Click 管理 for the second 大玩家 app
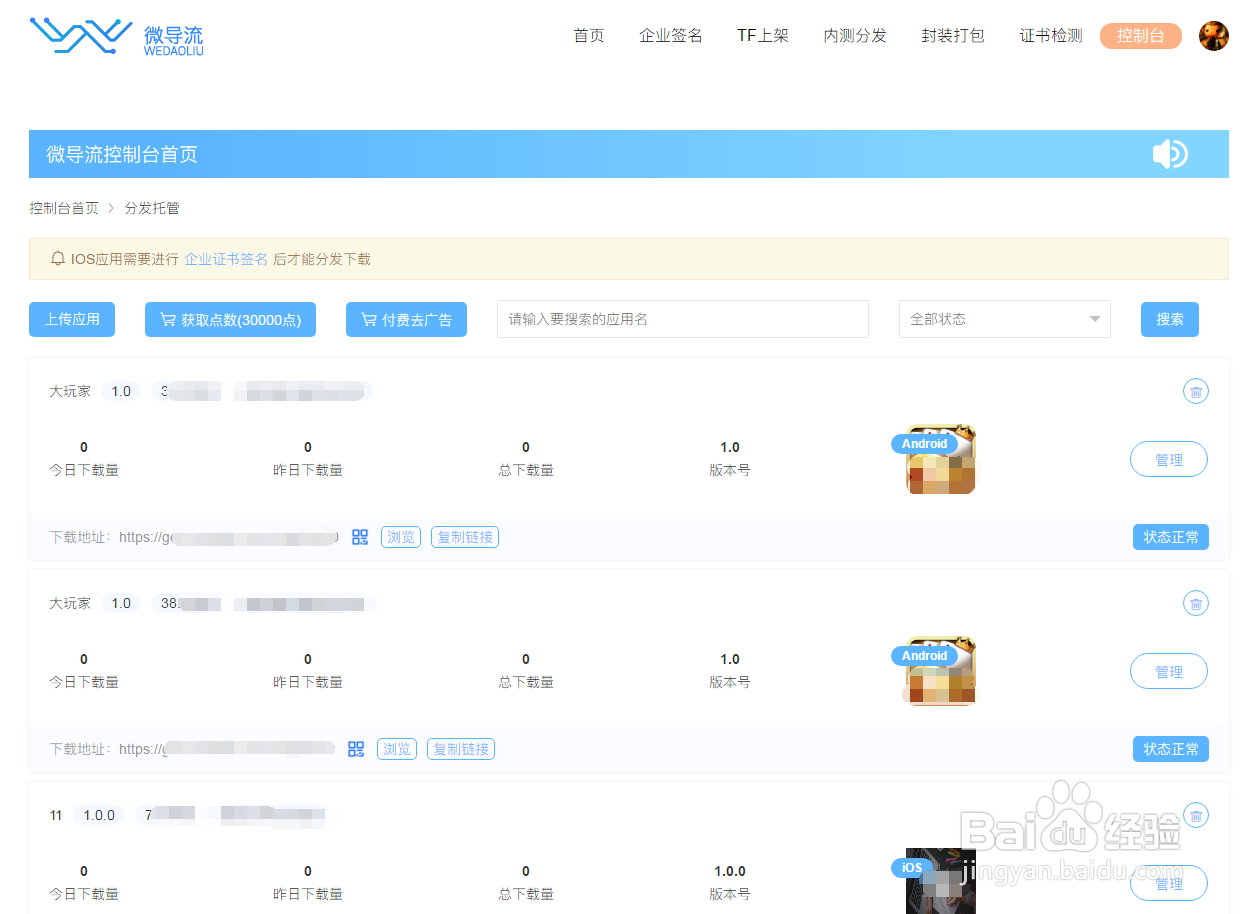The width and height of the screenshot is (1251, 914). (x=1169, y=672)
